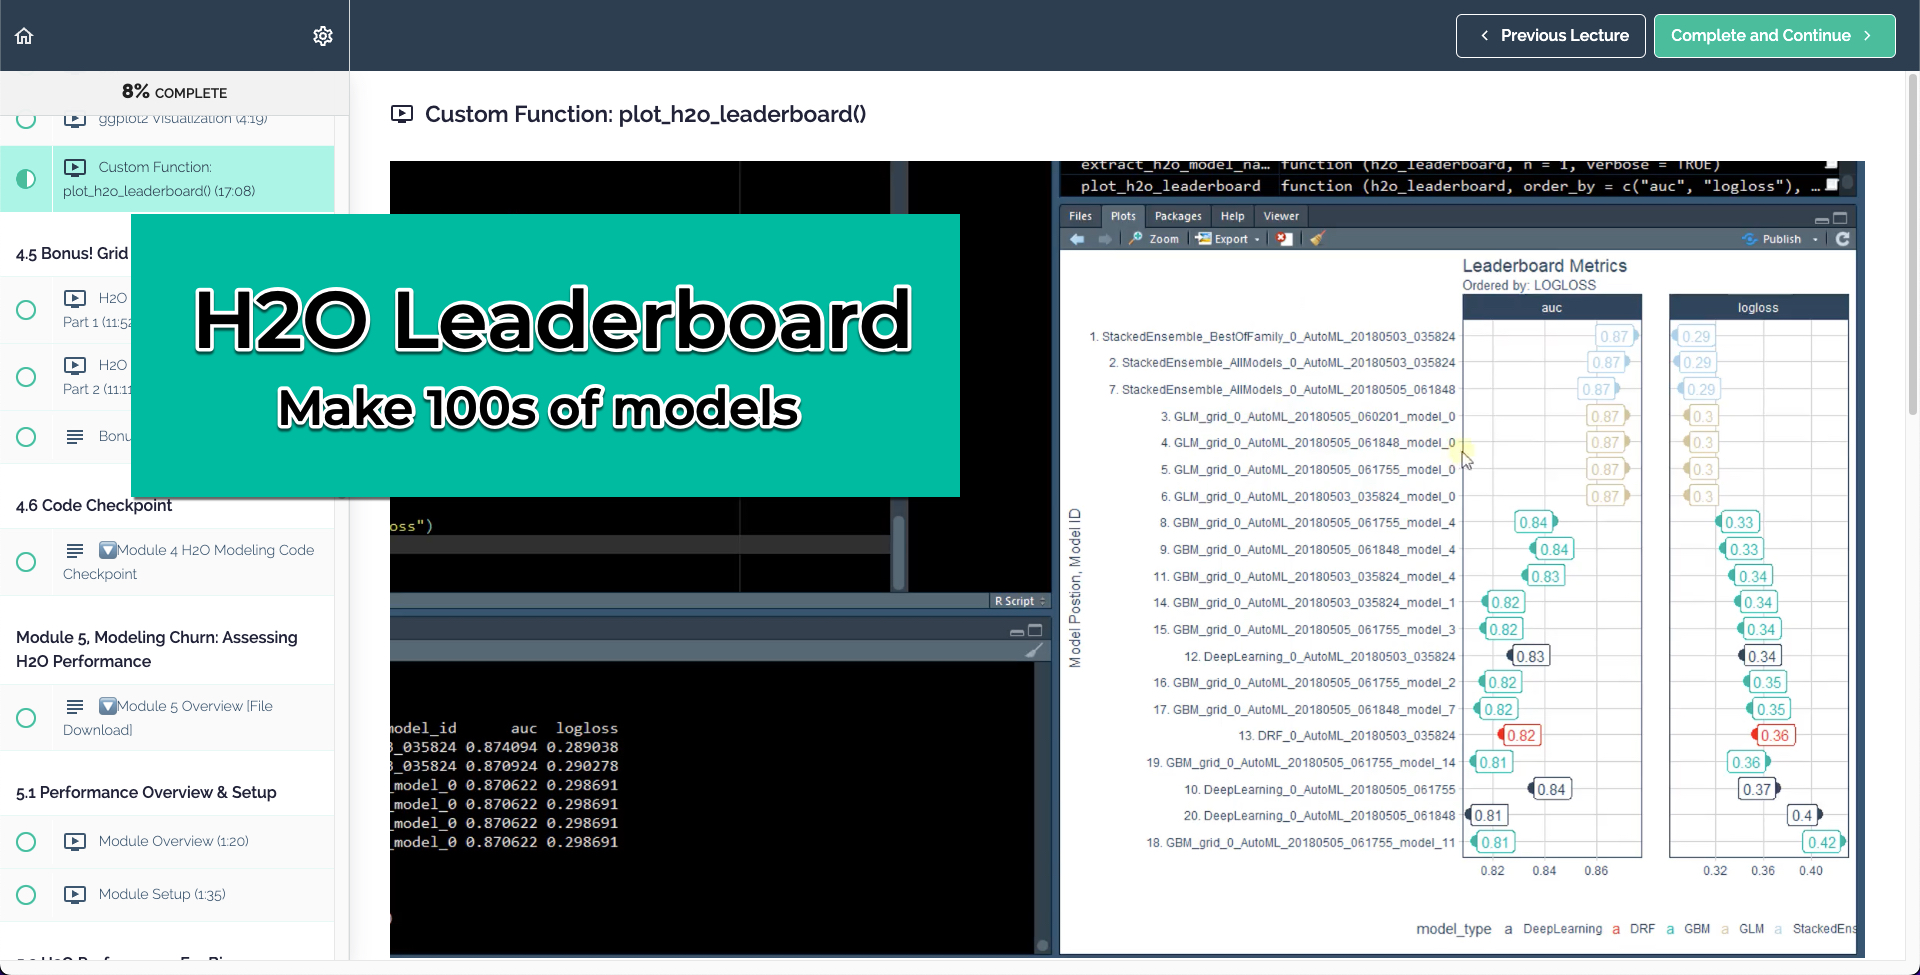Switch to the Packages tab

[1178, 216]
